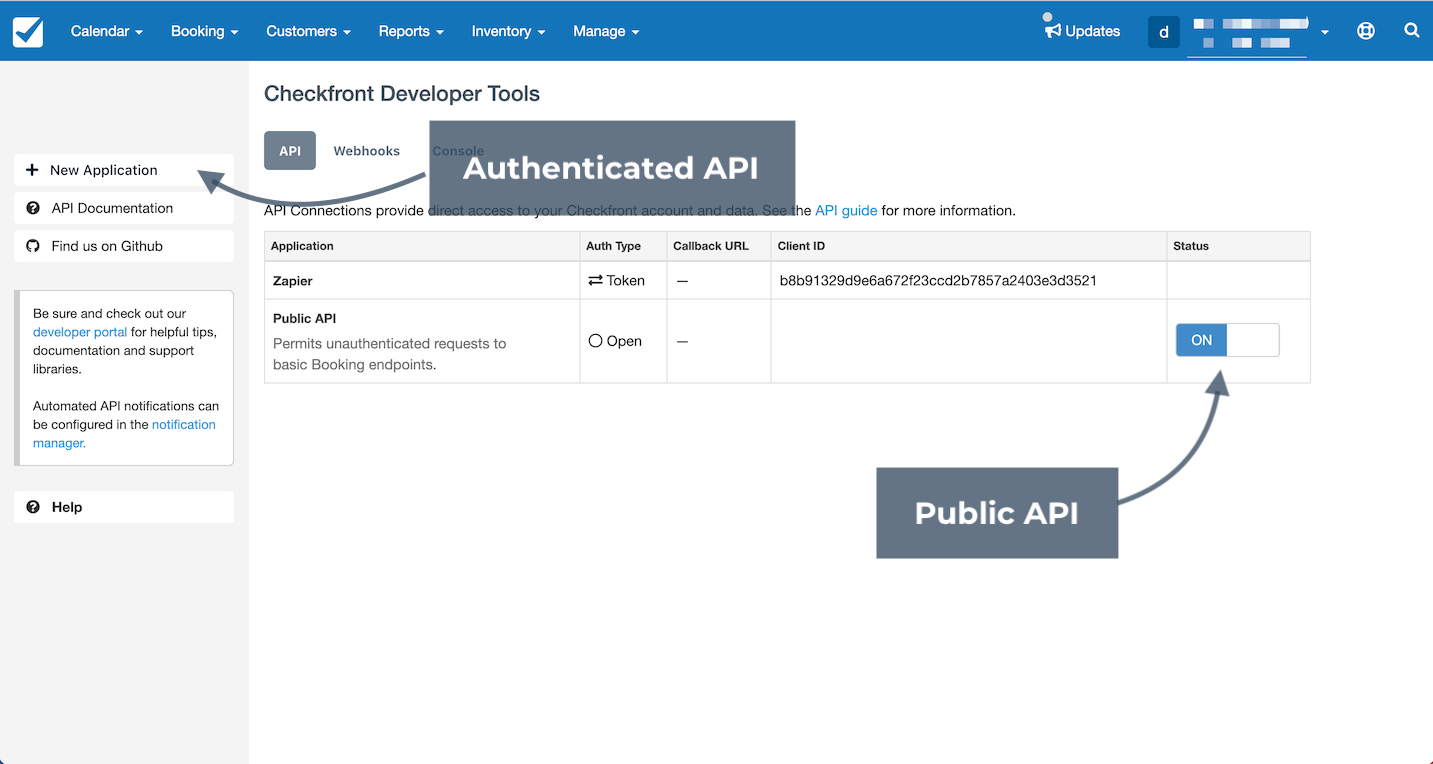Open the notification manager link
1433x764 pixels.
point(124,434)
